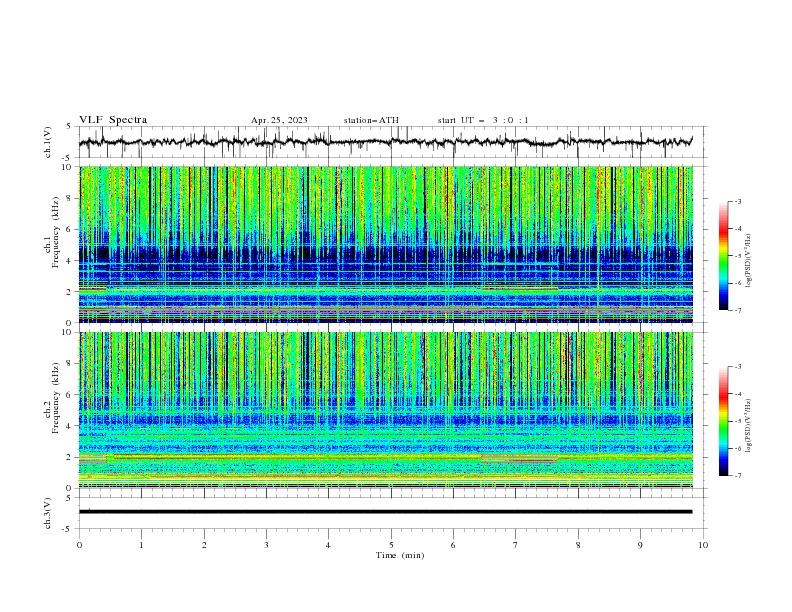
Task: Click the "-3" tick on ch.1 color bar
Action: point(737,201)
